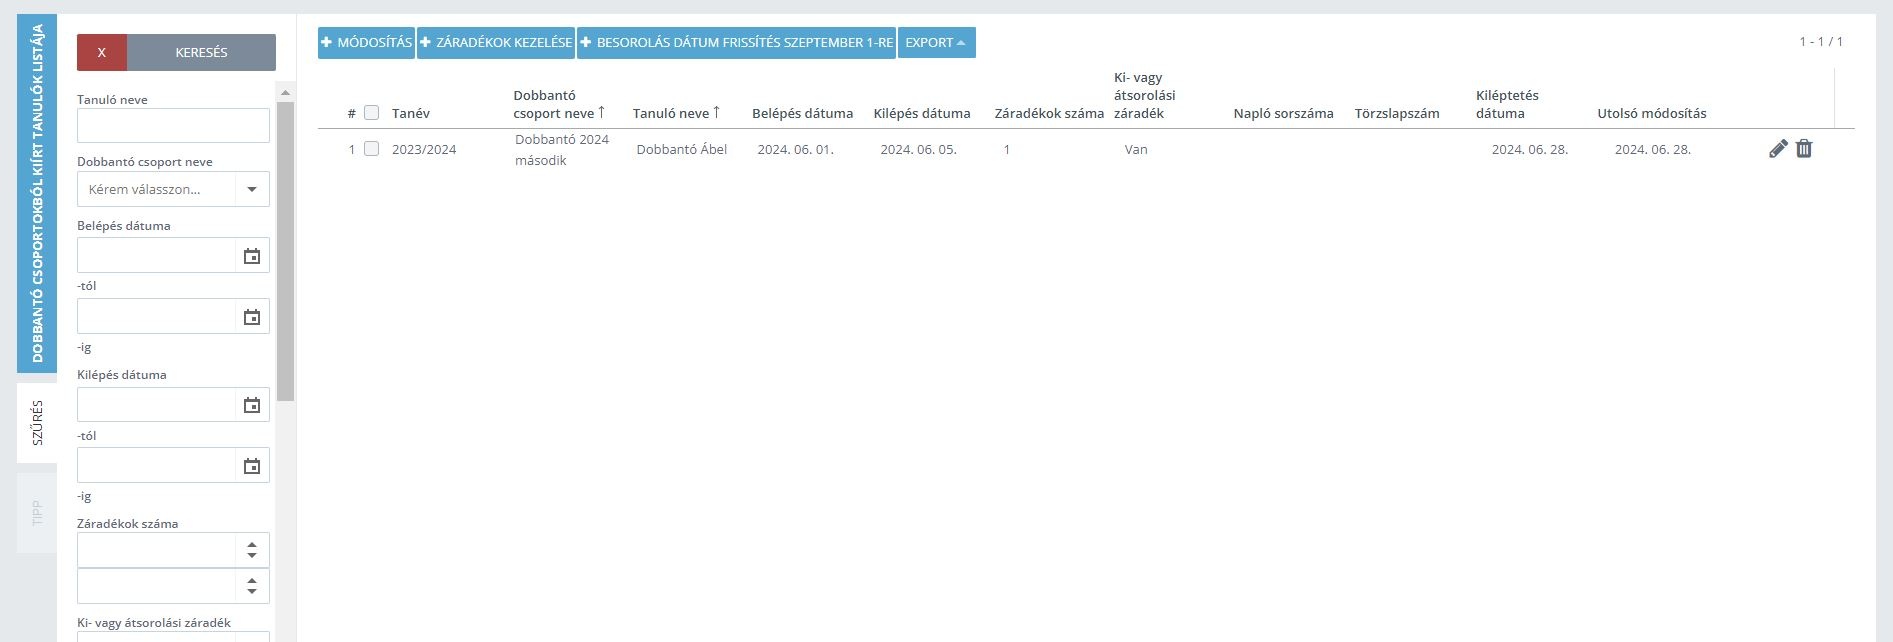Run the Keresés search button

(x=201, y=52)
